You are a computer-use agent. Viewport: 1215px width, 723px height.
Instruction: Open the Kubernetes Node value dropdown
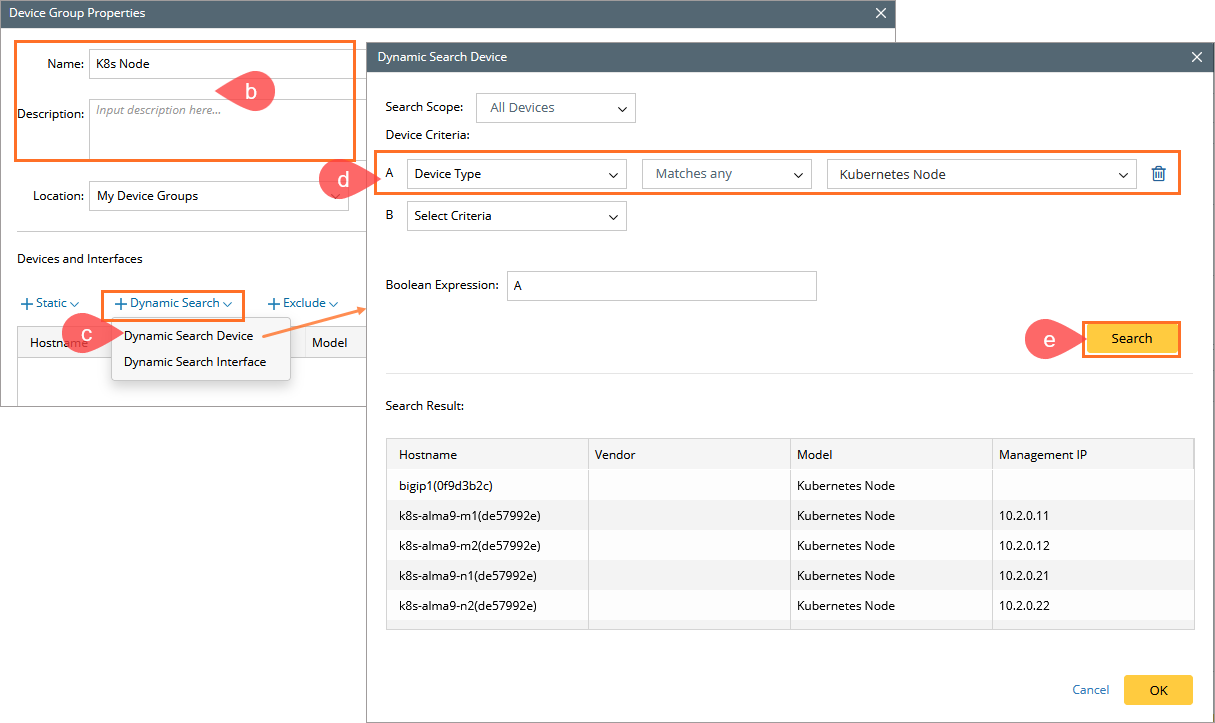(981, 174)
